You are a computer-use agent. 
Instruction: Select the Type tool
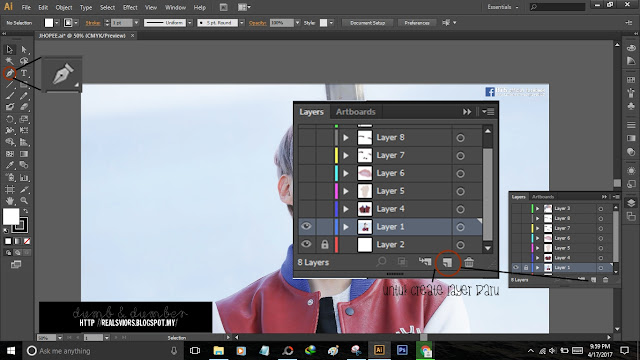click(x=24, y=73)
